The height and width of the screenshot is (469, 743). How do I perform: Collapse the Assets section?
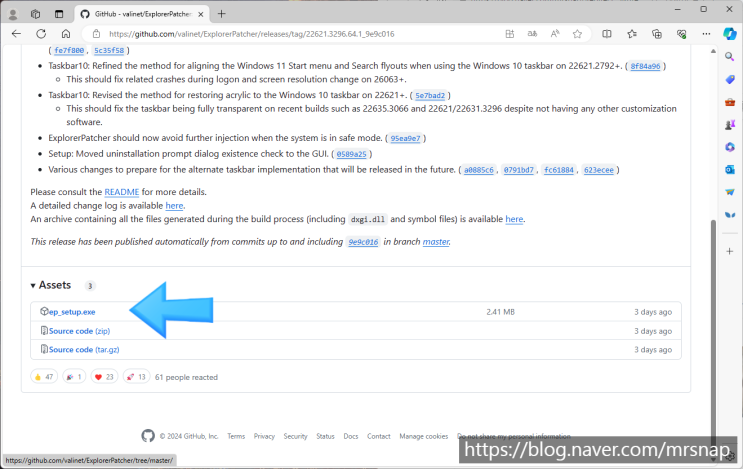pos(51,285)
